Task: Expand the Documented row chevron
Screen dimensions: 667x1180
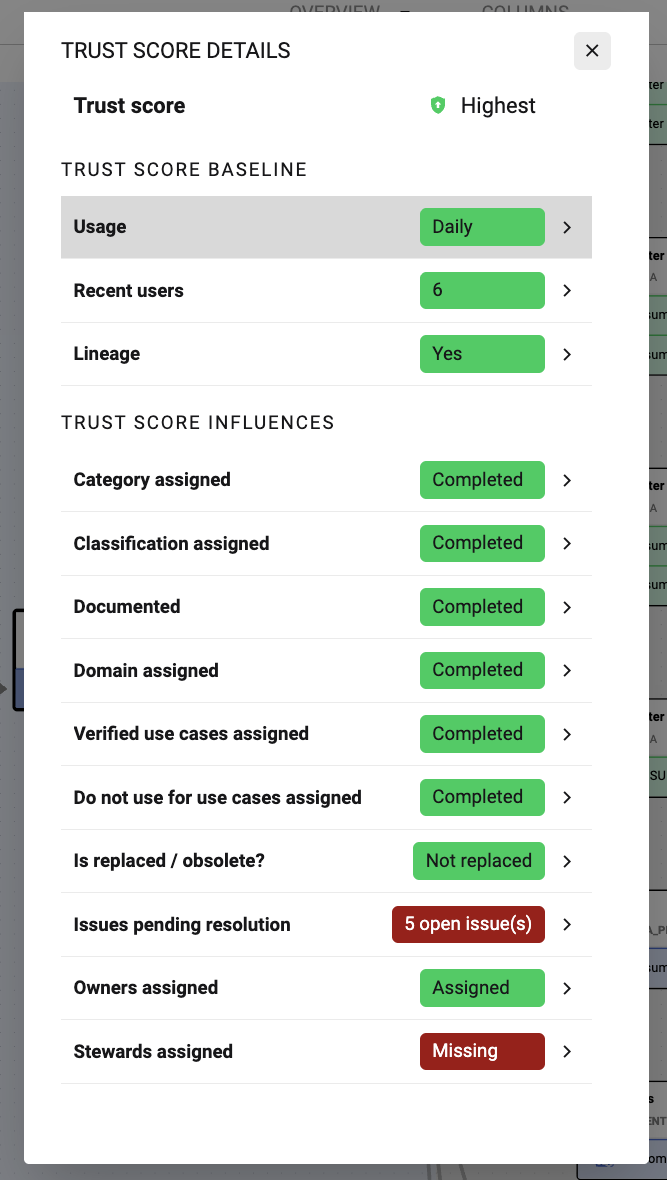Action: coord(567,607)
